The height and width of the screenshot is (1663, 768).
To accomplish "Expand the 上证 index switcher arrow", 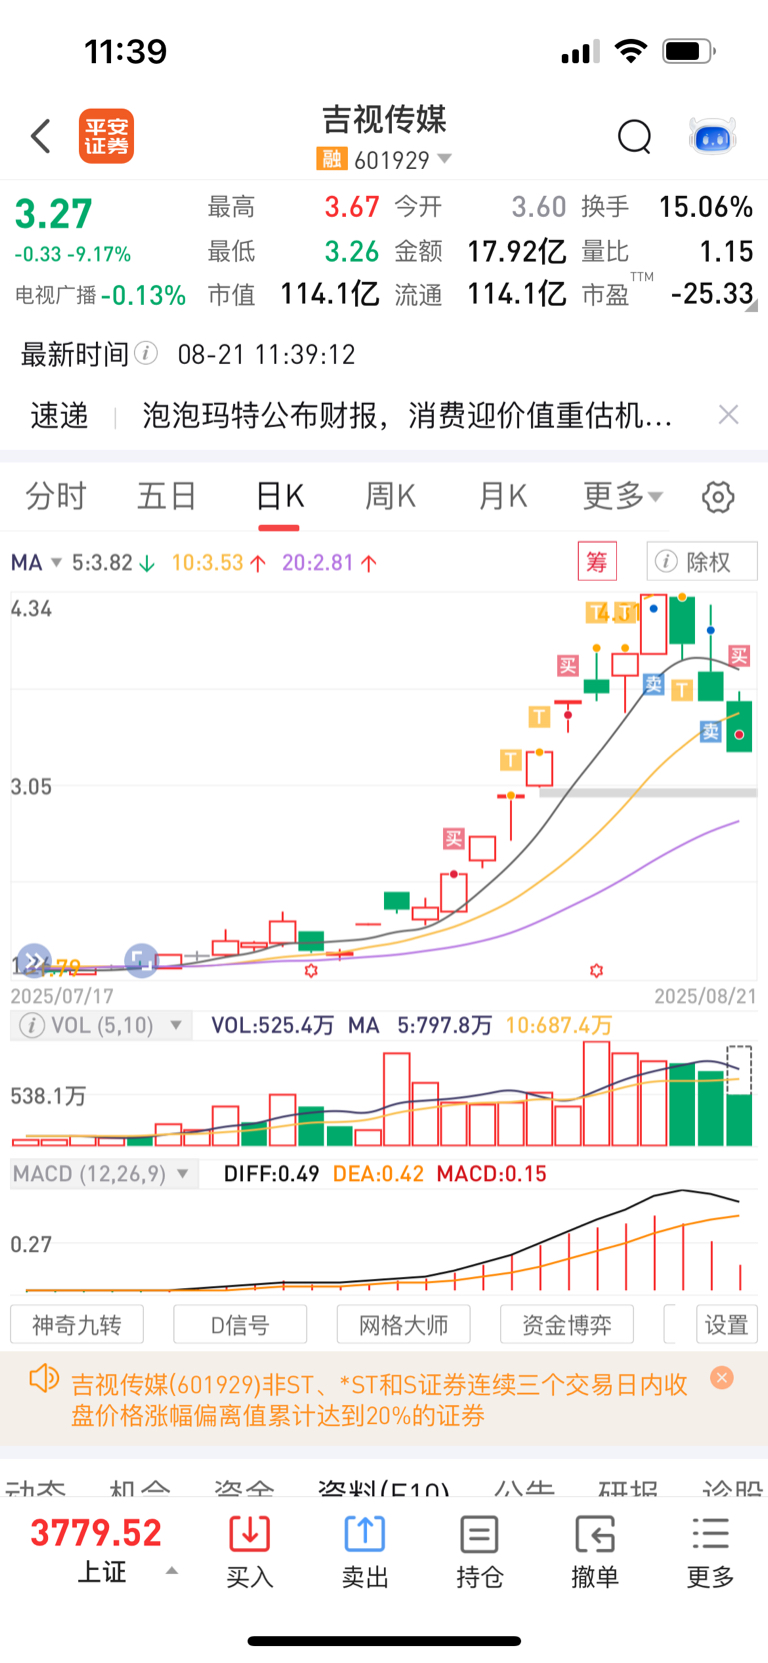I will (x=172, y=1571).
